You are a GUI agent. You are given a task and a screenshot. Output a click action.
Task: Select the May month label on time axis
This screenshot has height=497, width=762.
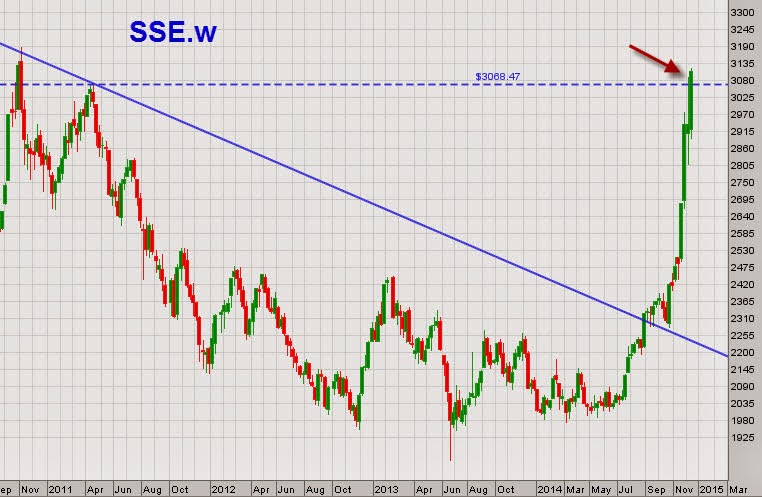601,489
